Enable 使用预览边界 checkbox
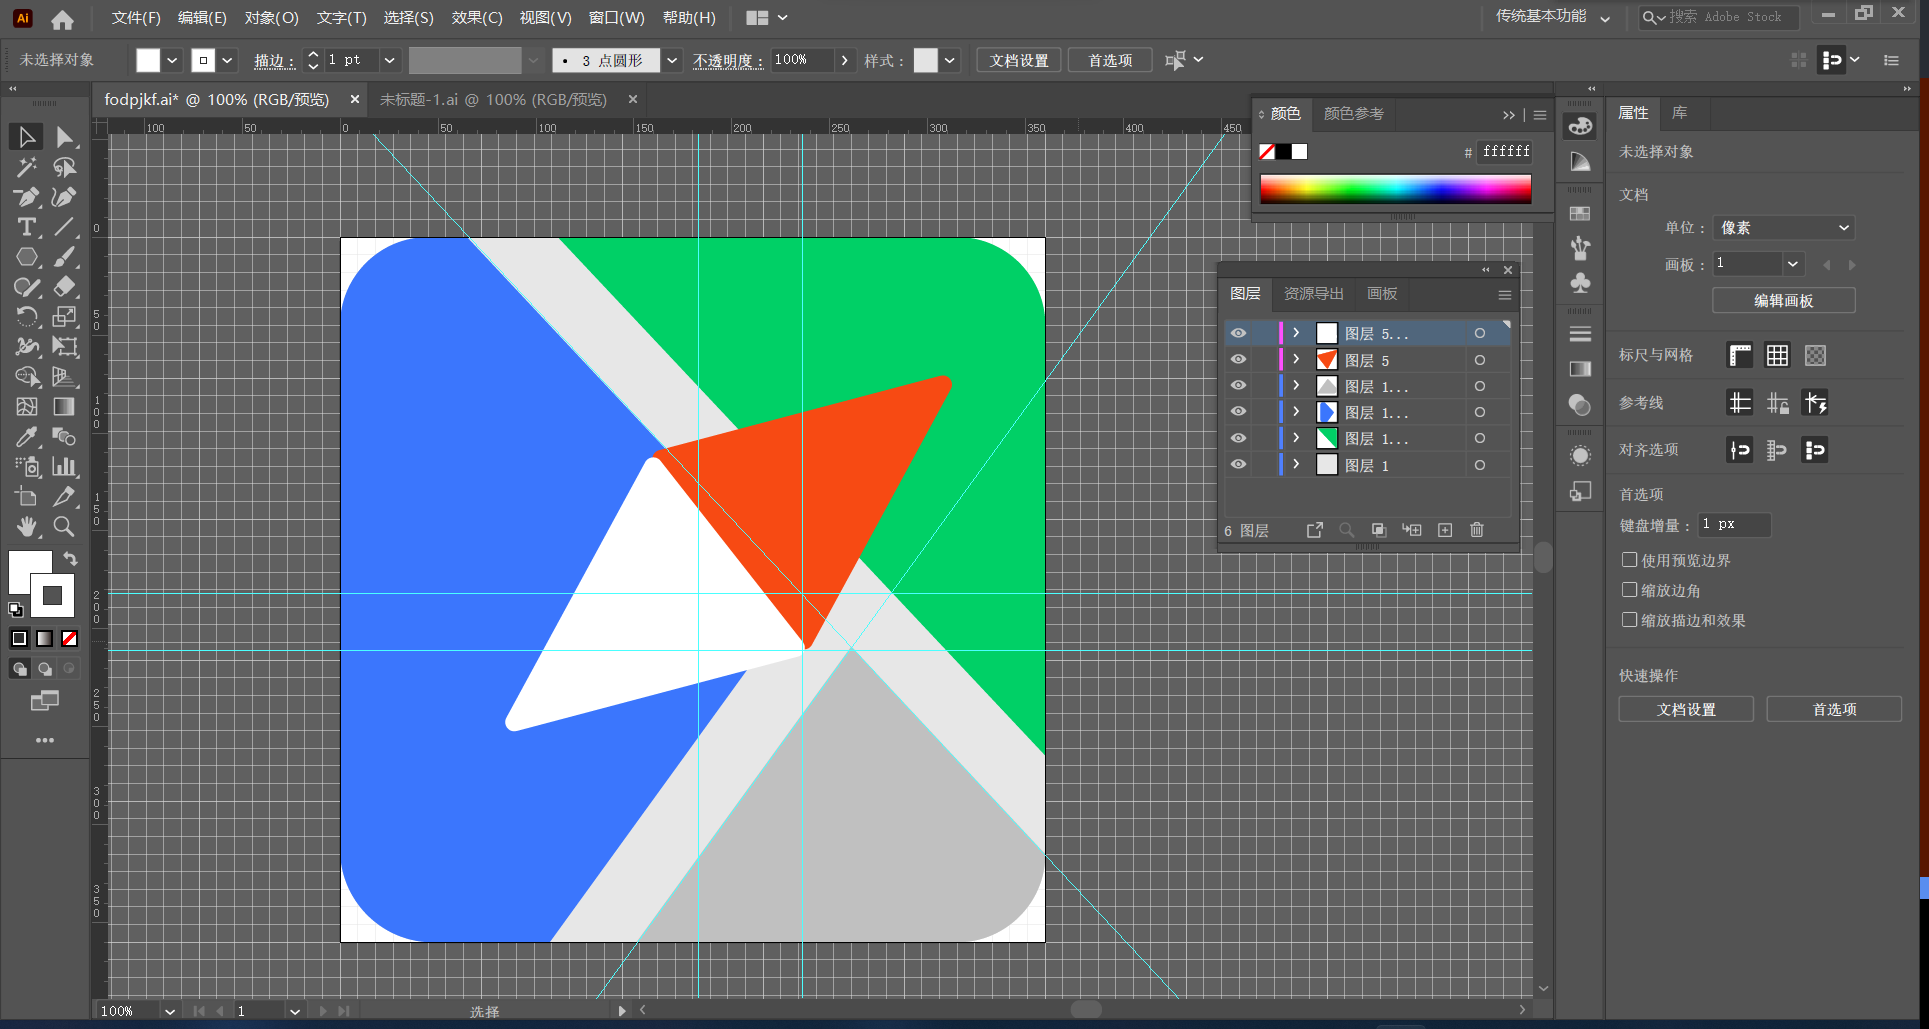Screen dimensions: 1929x1029 click(1630, 560)
